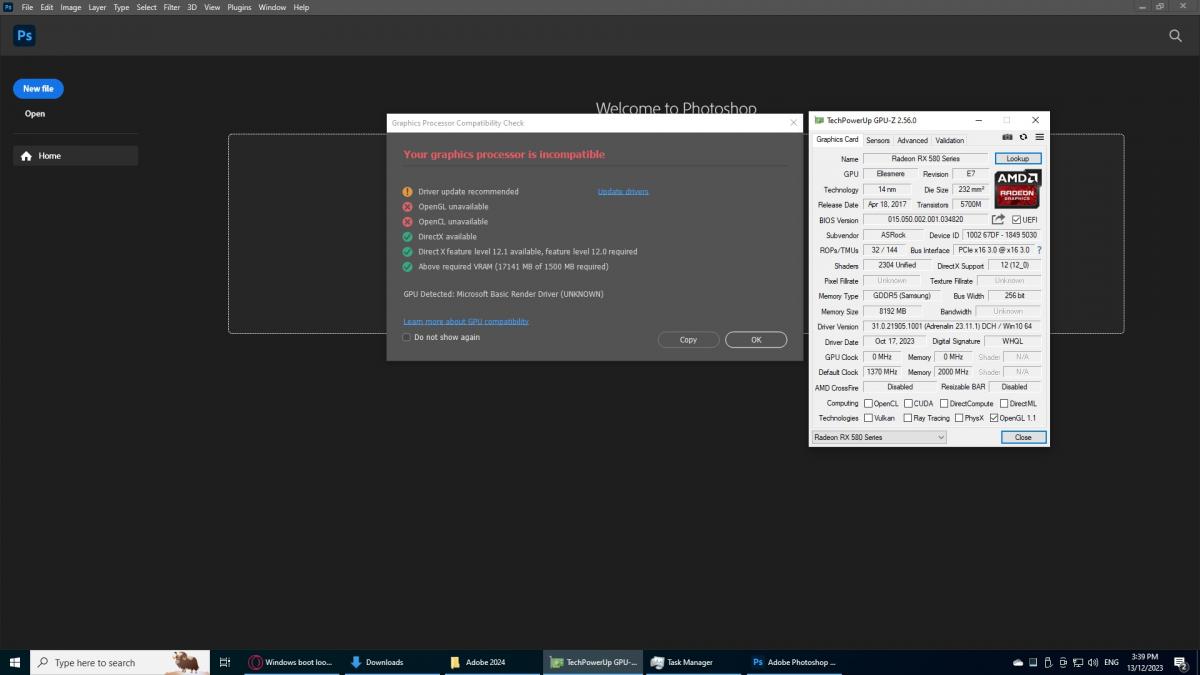
Task: Click the New file button
Action: 38,88
